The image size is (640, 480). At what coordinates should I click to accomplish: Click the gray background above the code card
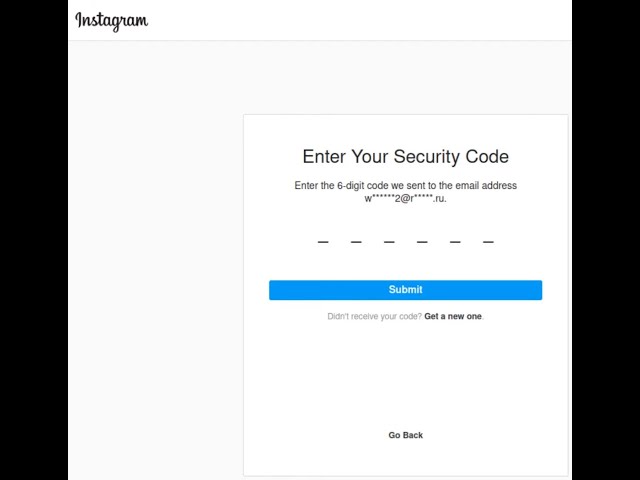point(405,78)
